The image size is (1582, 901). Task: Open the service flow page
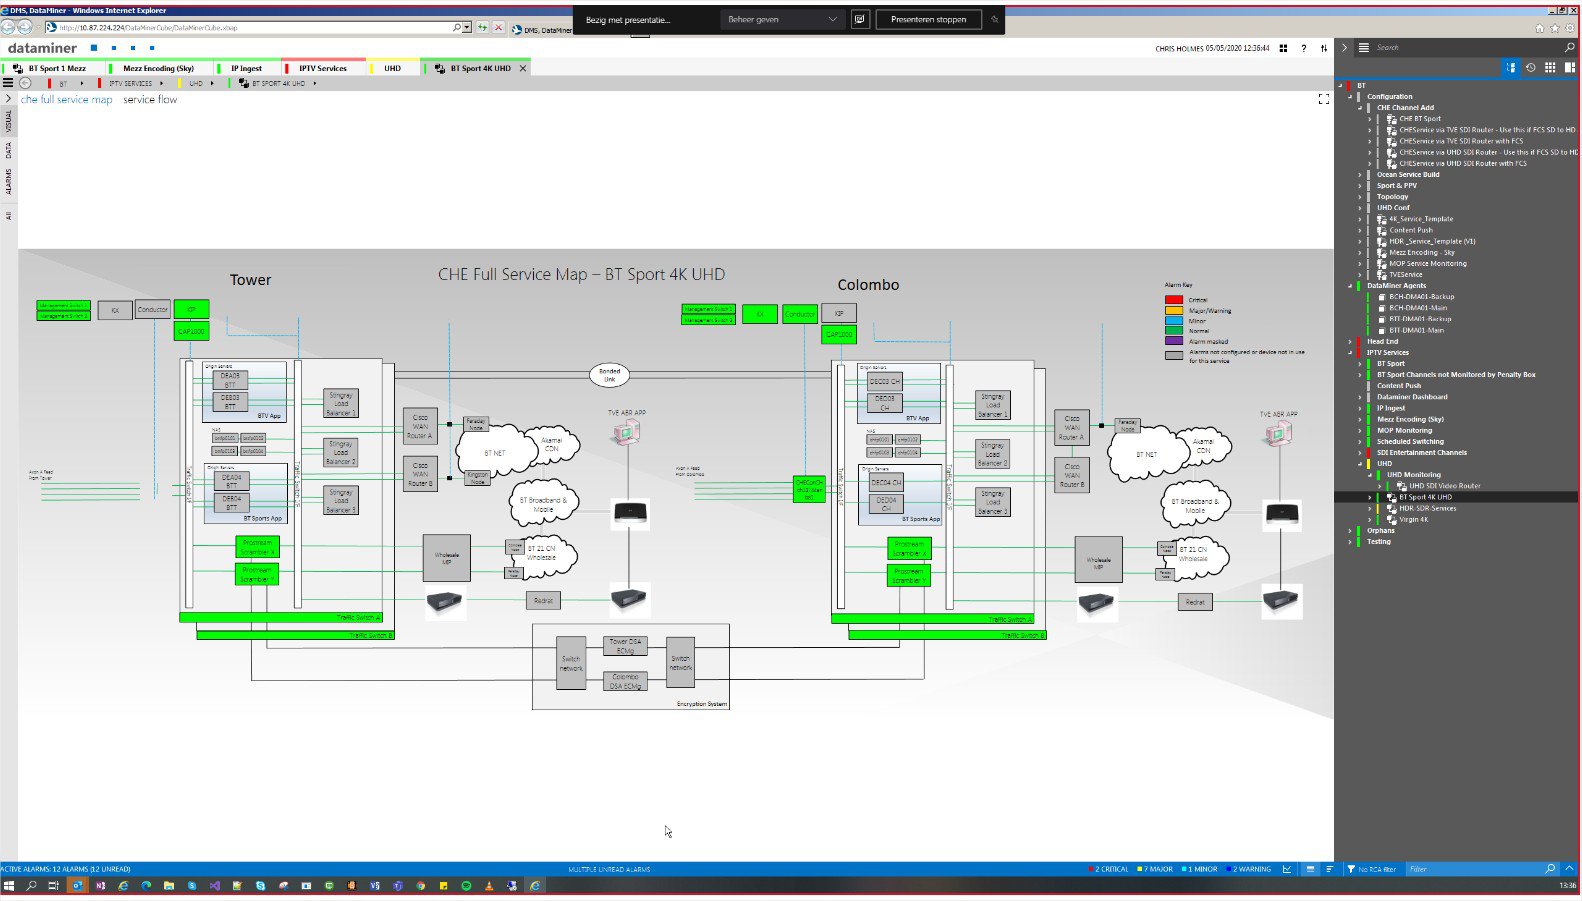tap(150, 100)
